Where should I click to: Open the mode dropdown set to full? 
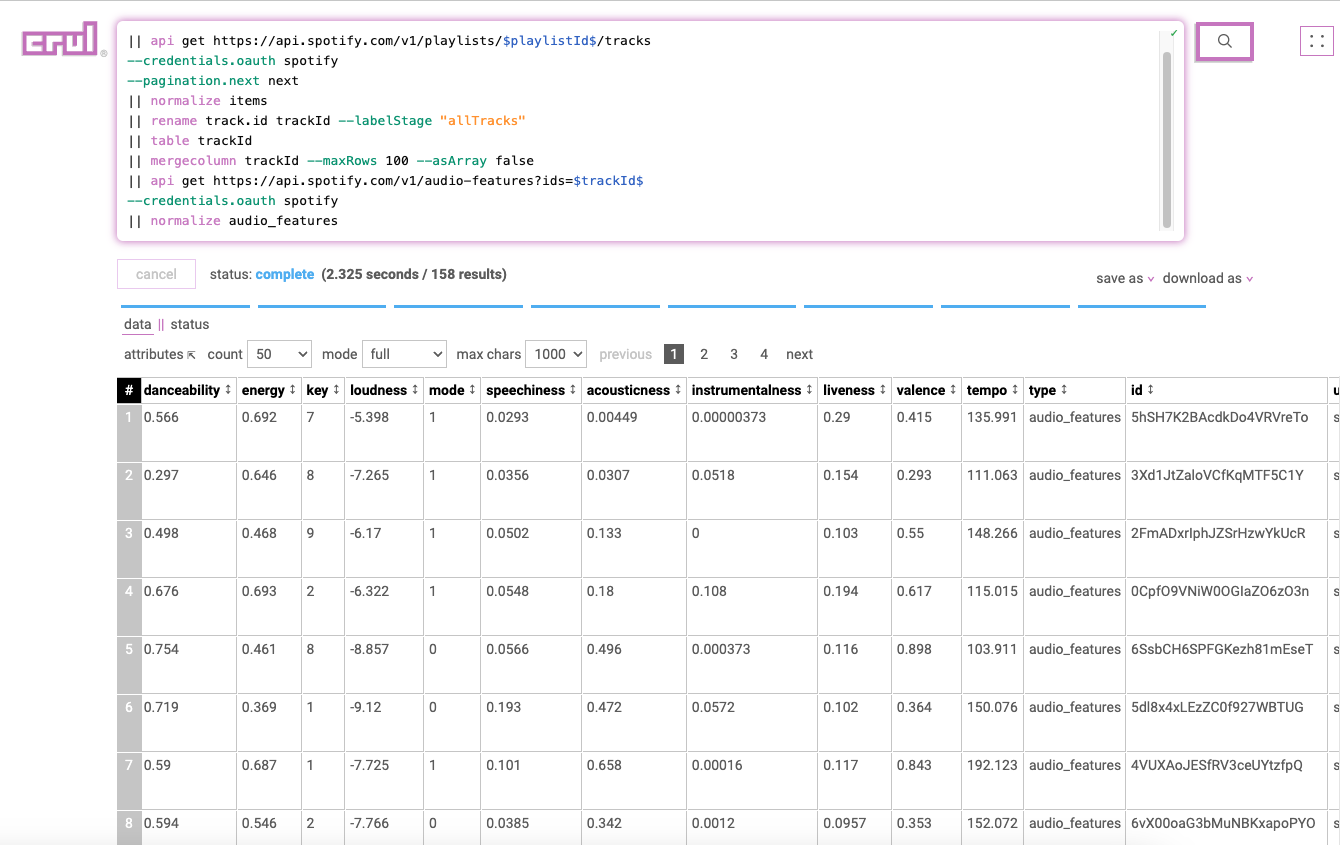tap(404, 354)
